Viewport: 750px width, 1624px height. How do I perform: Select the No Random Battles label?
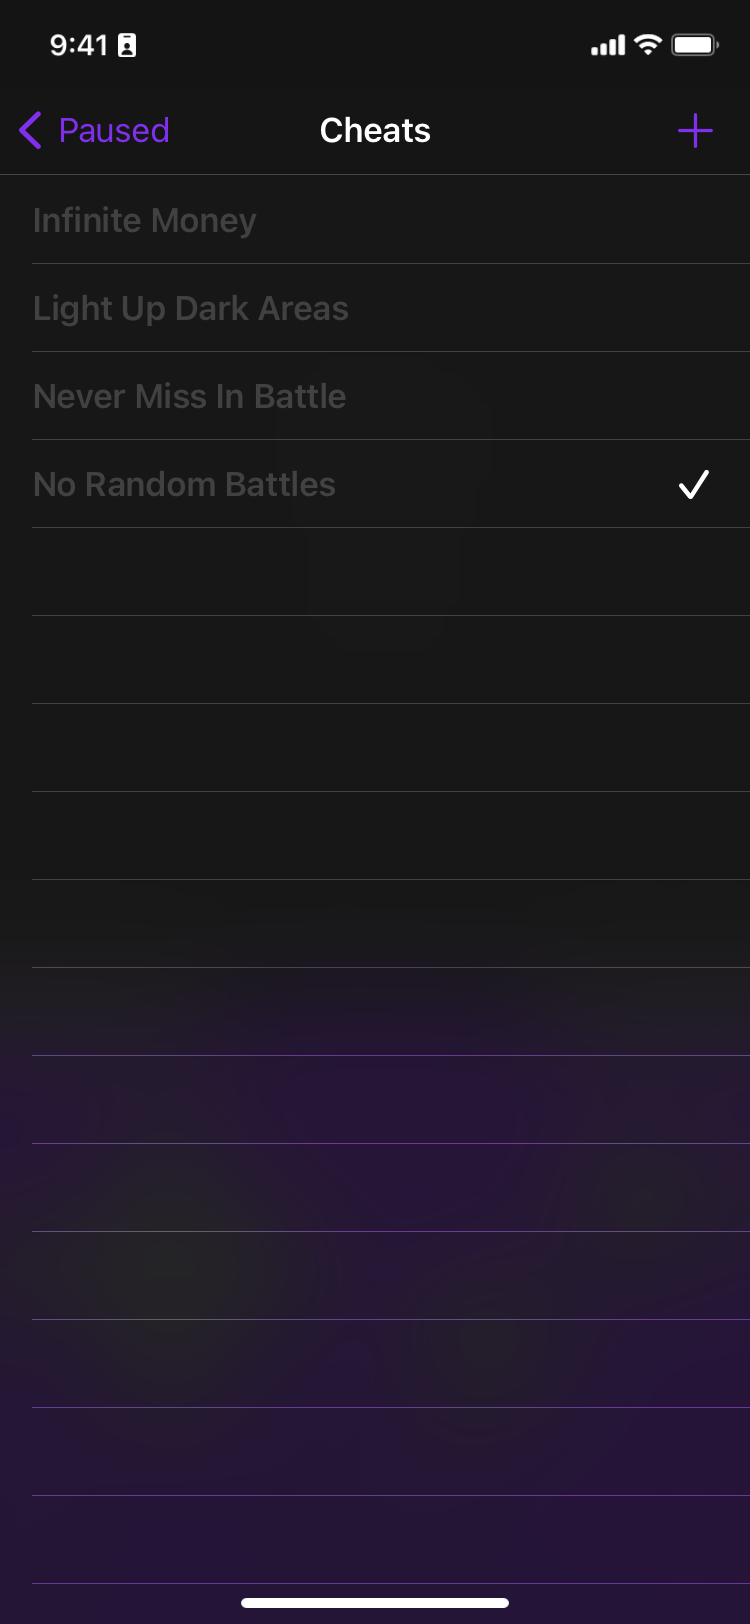click(x=185, y=484)
